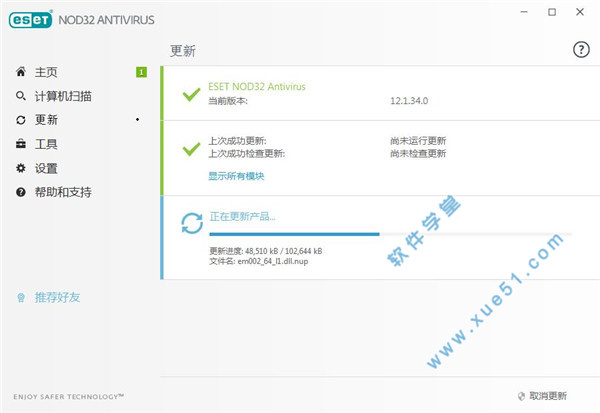
Task: Click the green notification badge on 主页
Action: click(x=141, y=72)
